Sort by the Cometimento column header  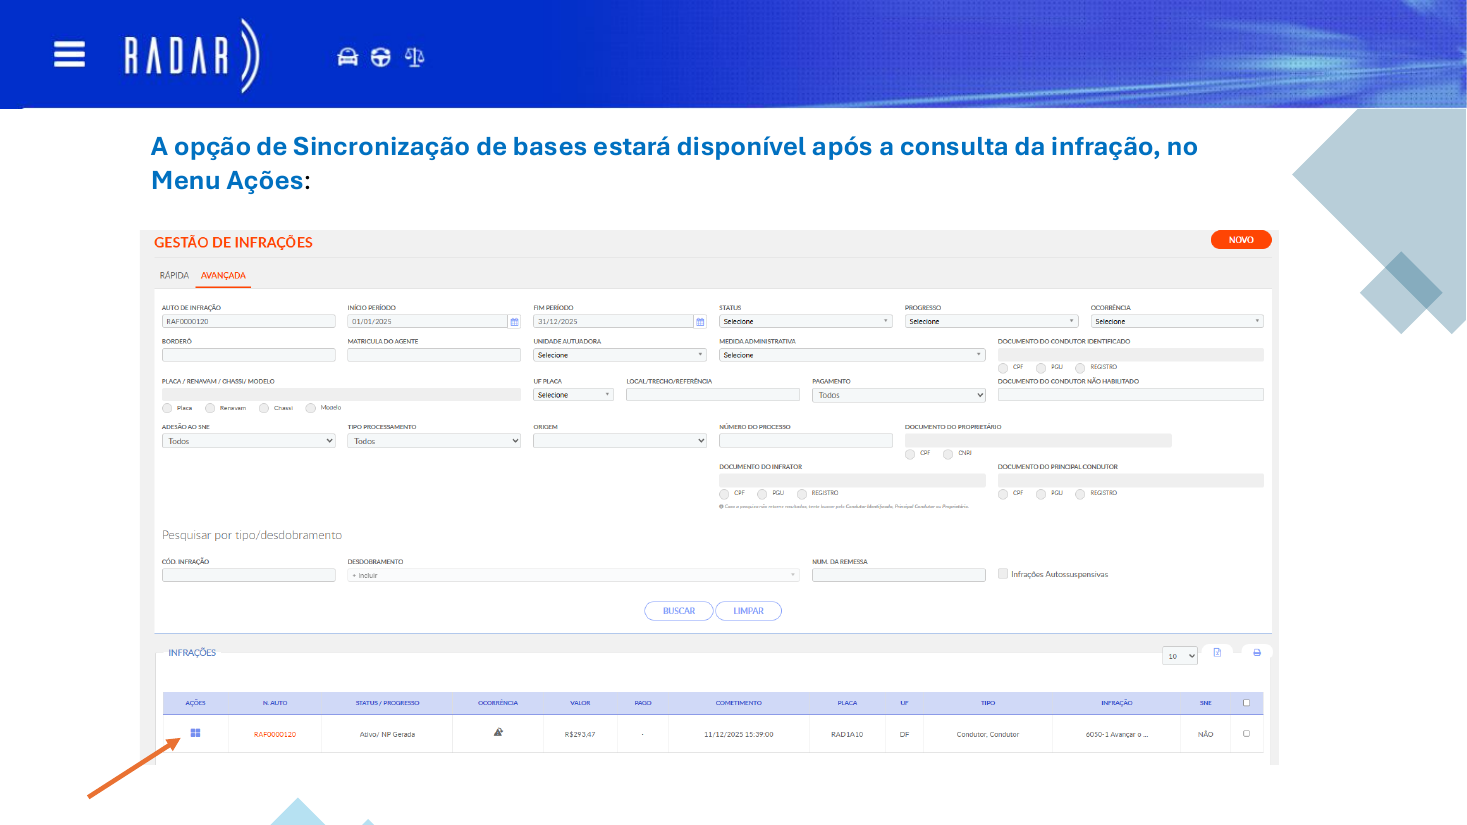(x=738, y=703)
